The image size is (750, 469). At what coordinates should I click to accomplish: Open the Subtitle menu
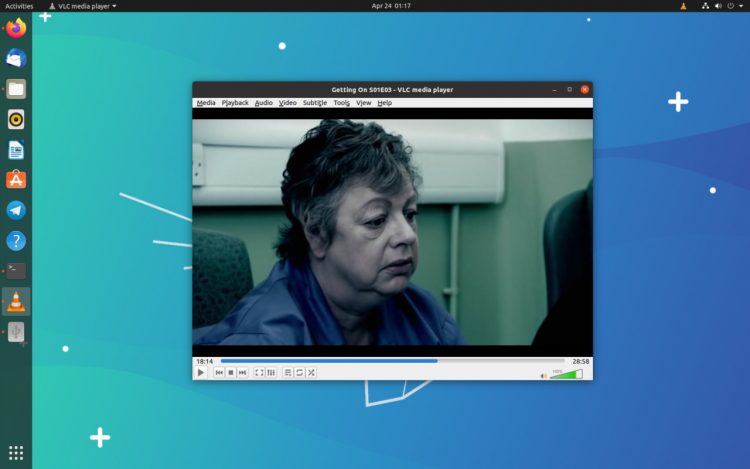[x=315, y=103]
